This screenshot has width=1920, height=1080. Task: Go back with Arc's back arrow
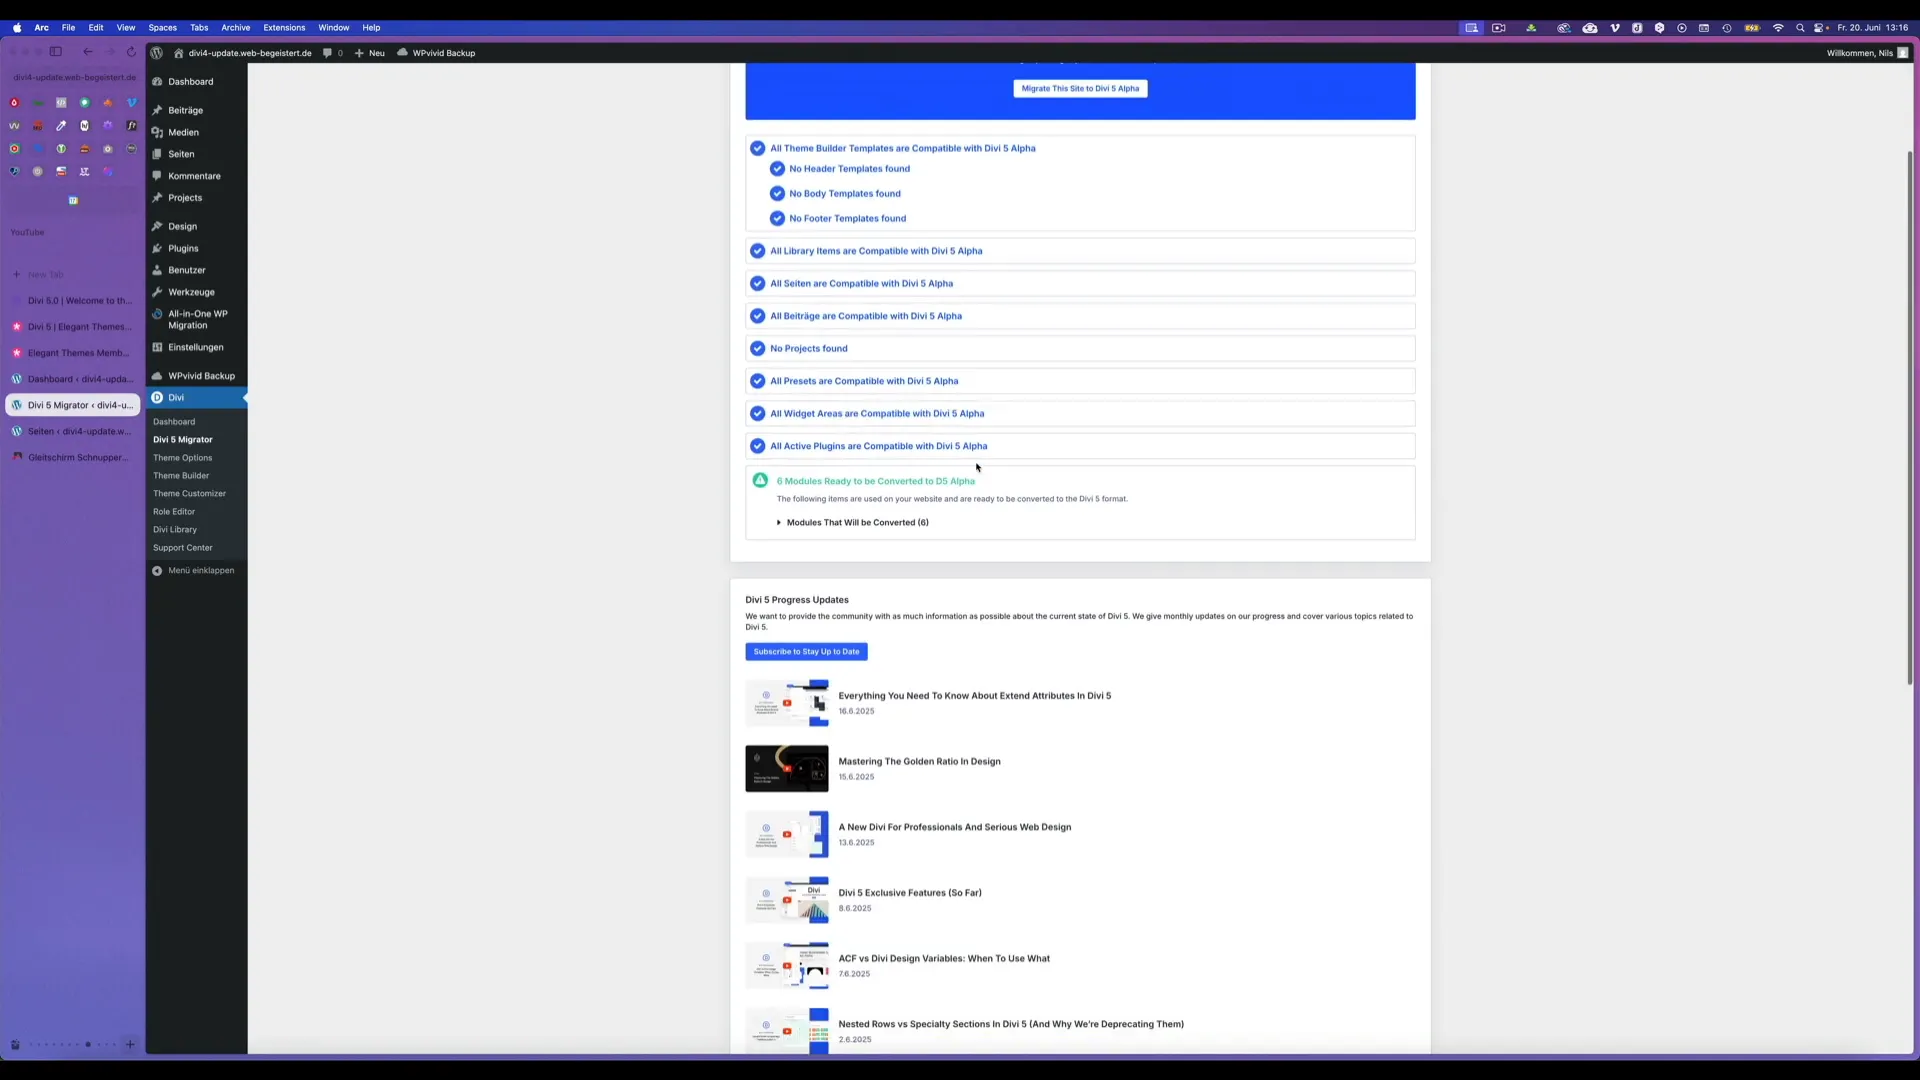pos(88,52)
